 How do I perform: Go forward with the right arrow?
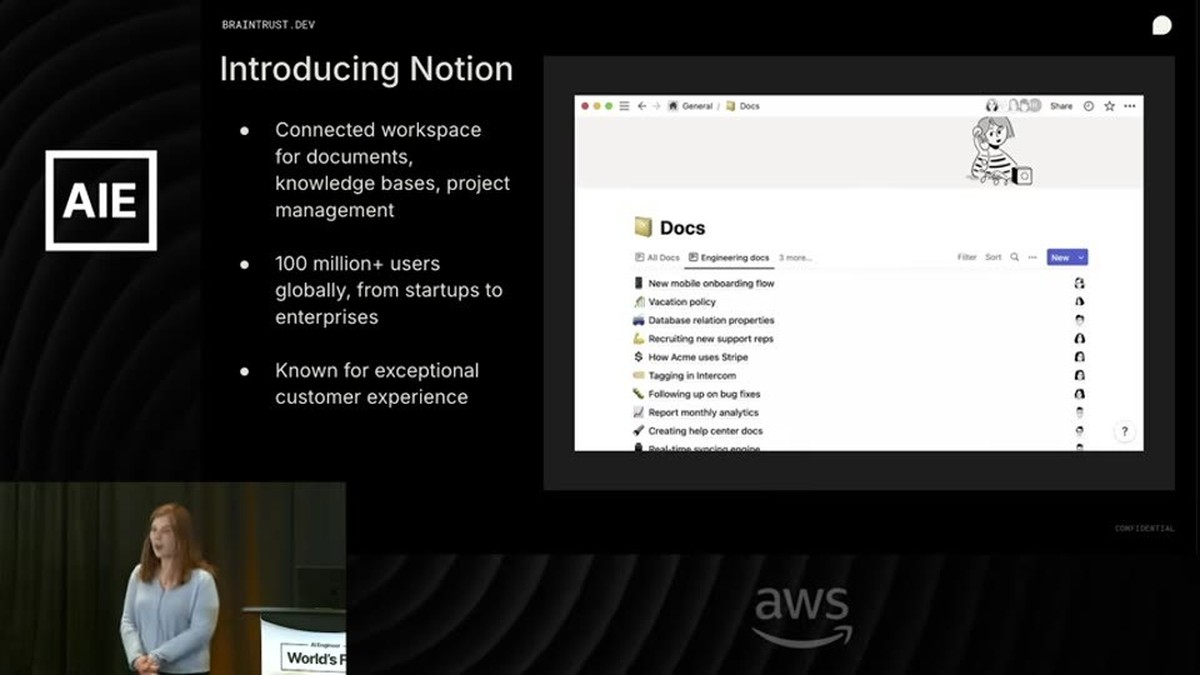coord(656,106)
